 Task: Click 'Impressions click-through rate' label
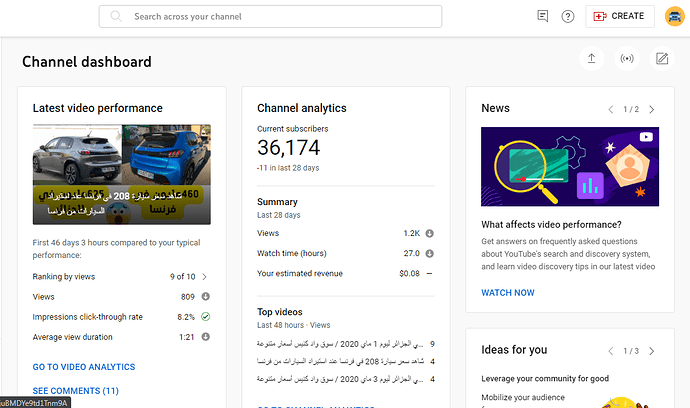pyautogui.click(x=88, y=317)
